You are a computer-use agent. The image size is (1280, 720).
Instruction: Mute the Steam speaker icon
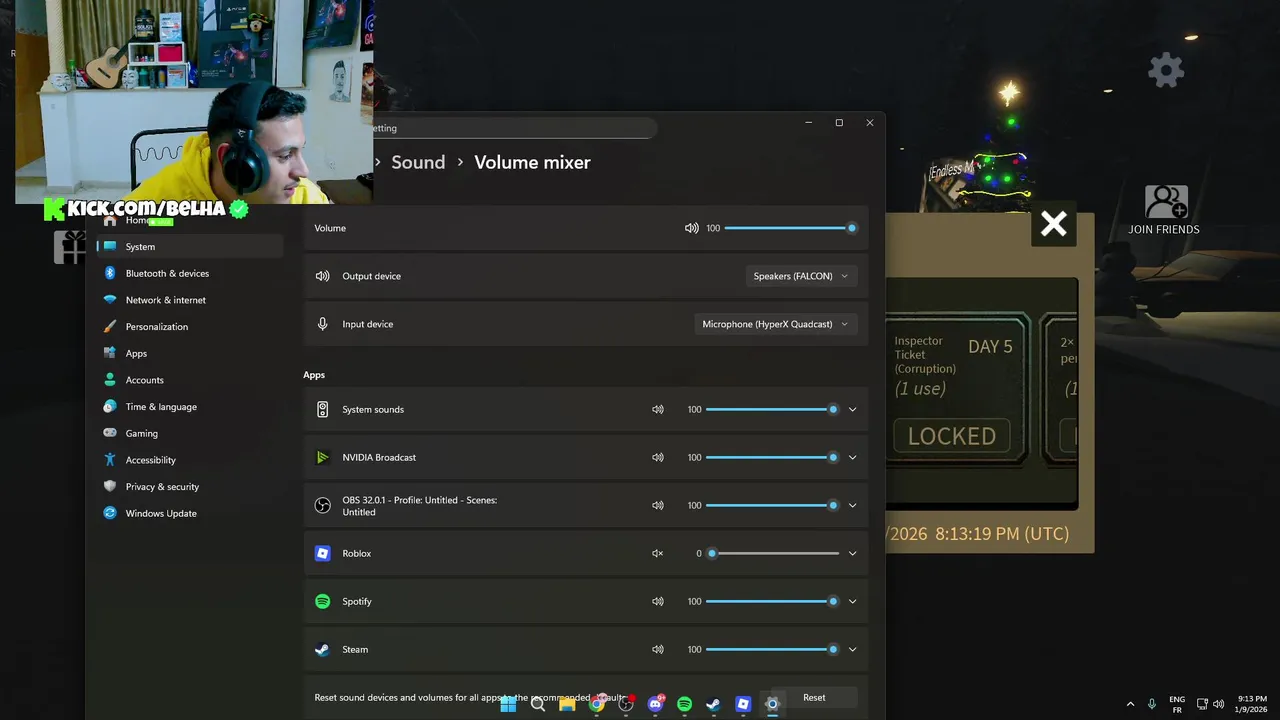point(657,649)
